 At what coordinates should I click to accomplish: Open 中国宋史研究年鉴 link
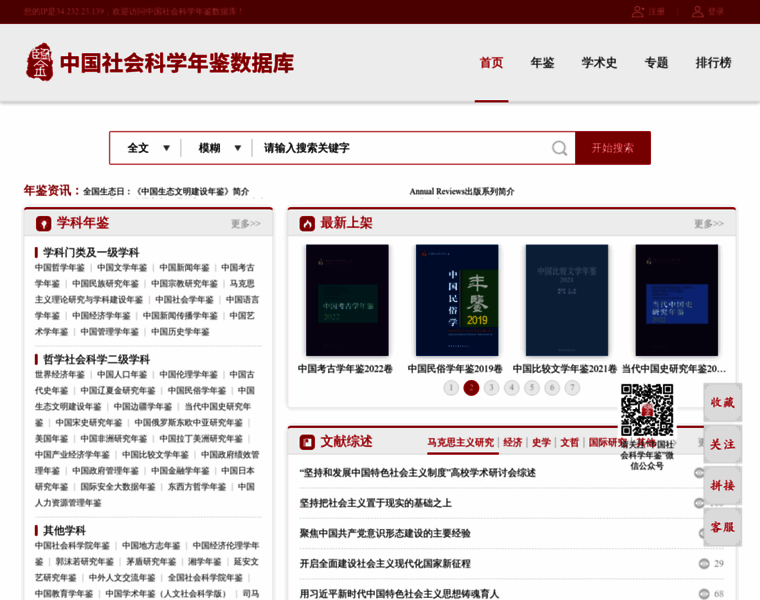[x=89, y=423]
